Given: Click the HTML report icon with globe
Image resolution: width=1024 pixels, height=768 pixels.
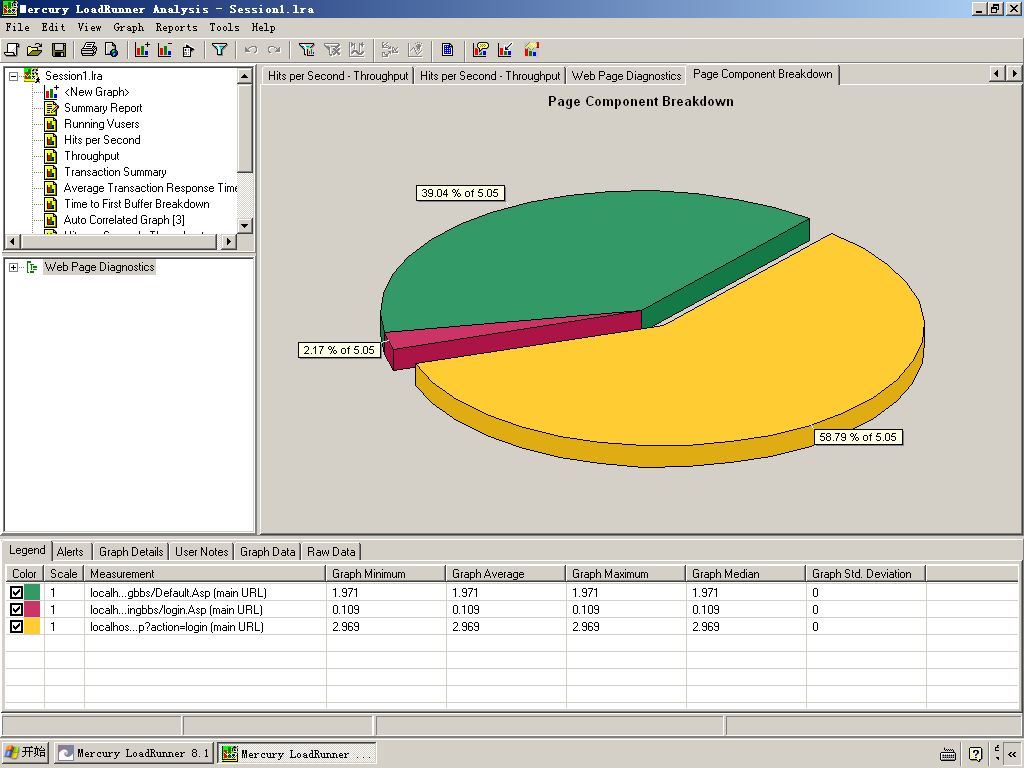Looking at the screenshot, I should (111, 50).
